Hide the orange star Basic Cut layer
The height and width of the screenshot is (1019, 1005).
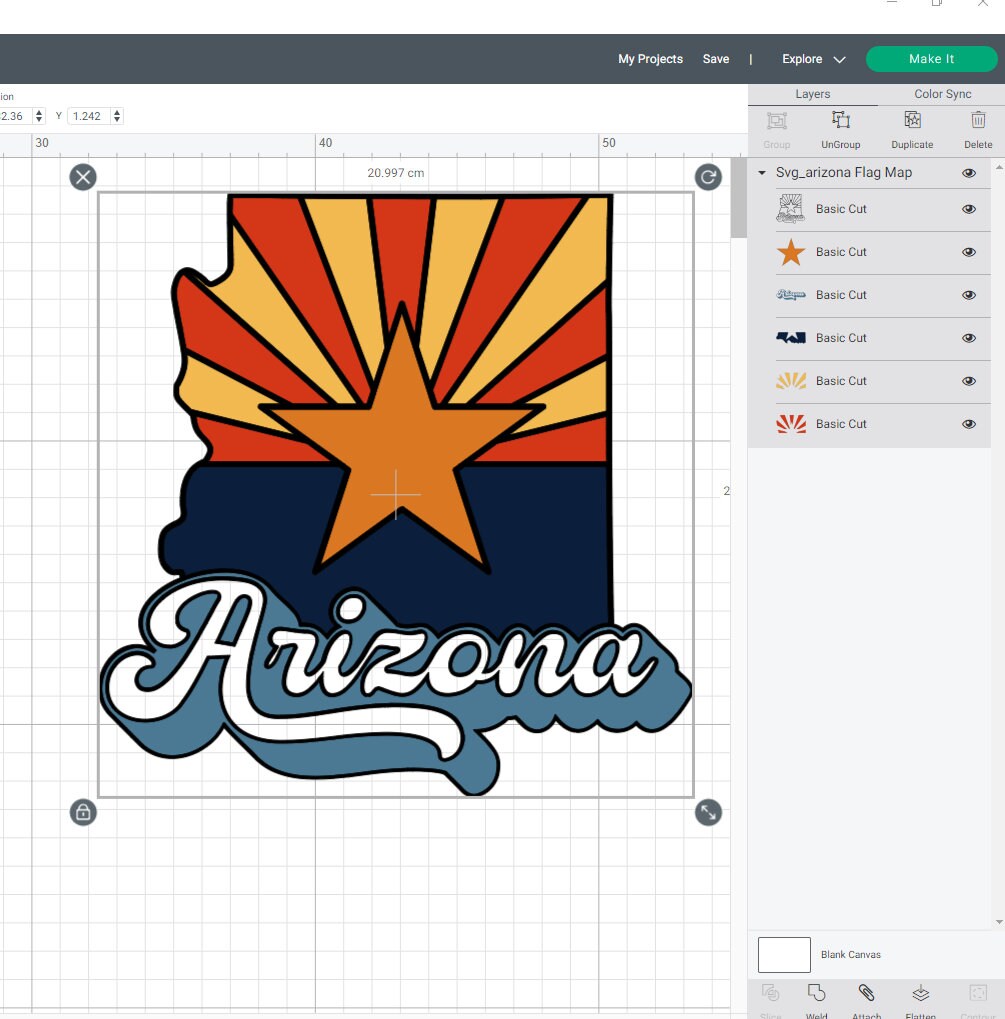tap(968, 252)
